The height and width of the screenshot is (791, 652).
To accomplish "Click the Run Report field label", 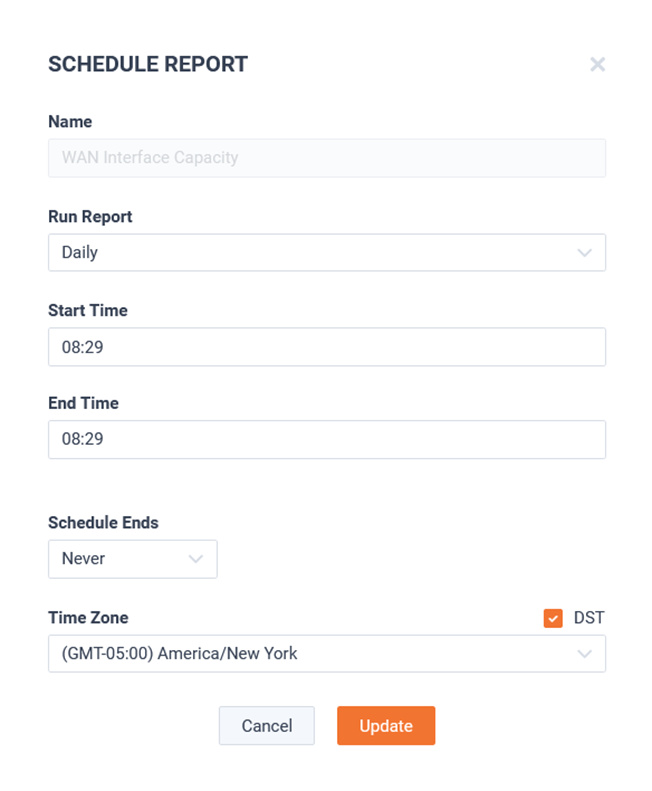I will point(90,216).
